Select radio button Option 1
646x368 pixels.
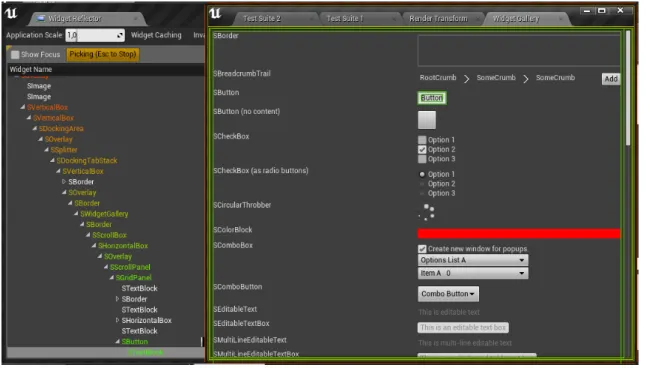click(422, 175)
